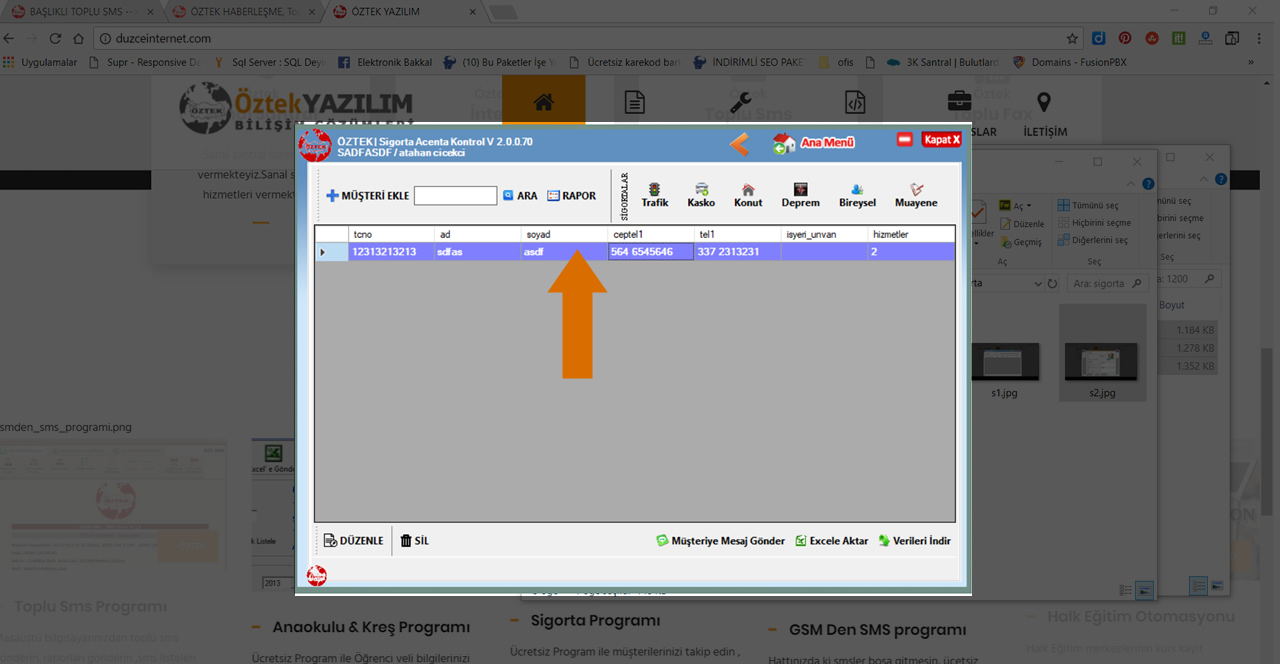
Task: Select phone cell 564 6545646
Action: point(651,252)
